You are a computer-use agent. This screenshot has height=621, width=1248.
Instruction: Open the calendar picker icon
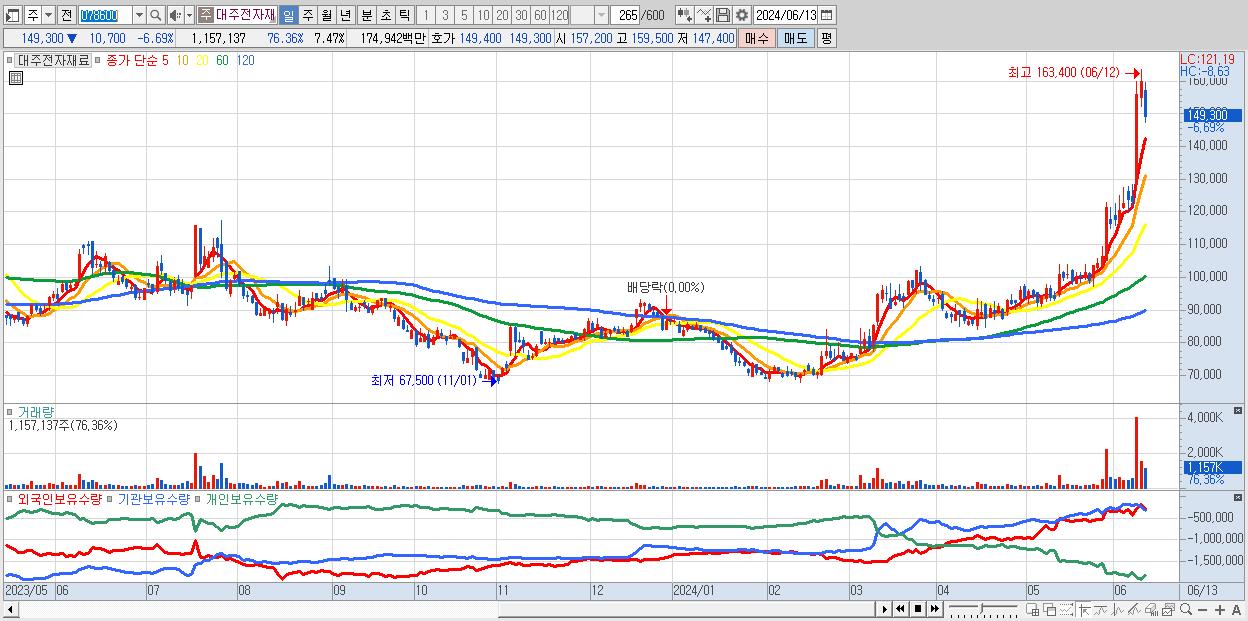pos(827,15)
